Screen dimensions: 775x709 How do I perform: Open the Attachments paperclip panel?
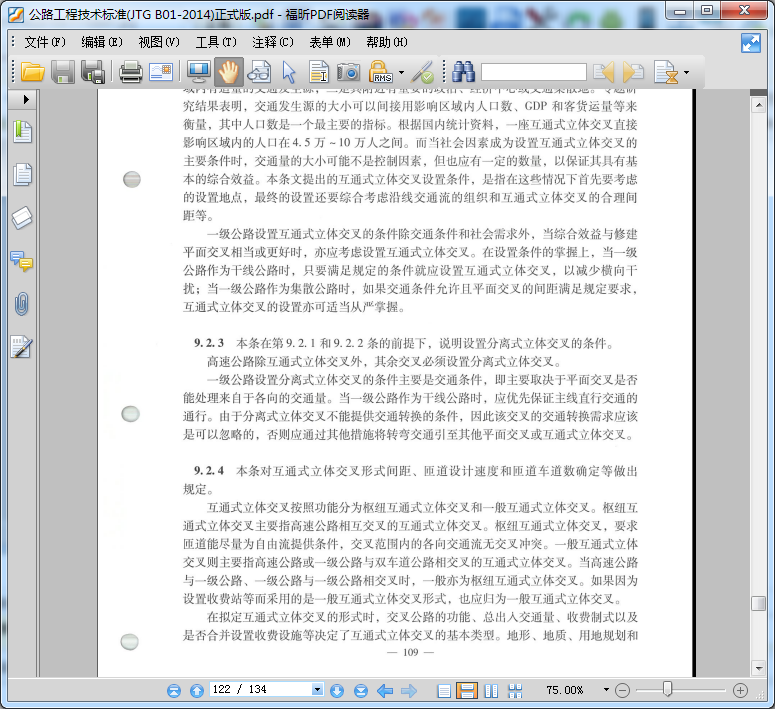click(x=22, y=304)
